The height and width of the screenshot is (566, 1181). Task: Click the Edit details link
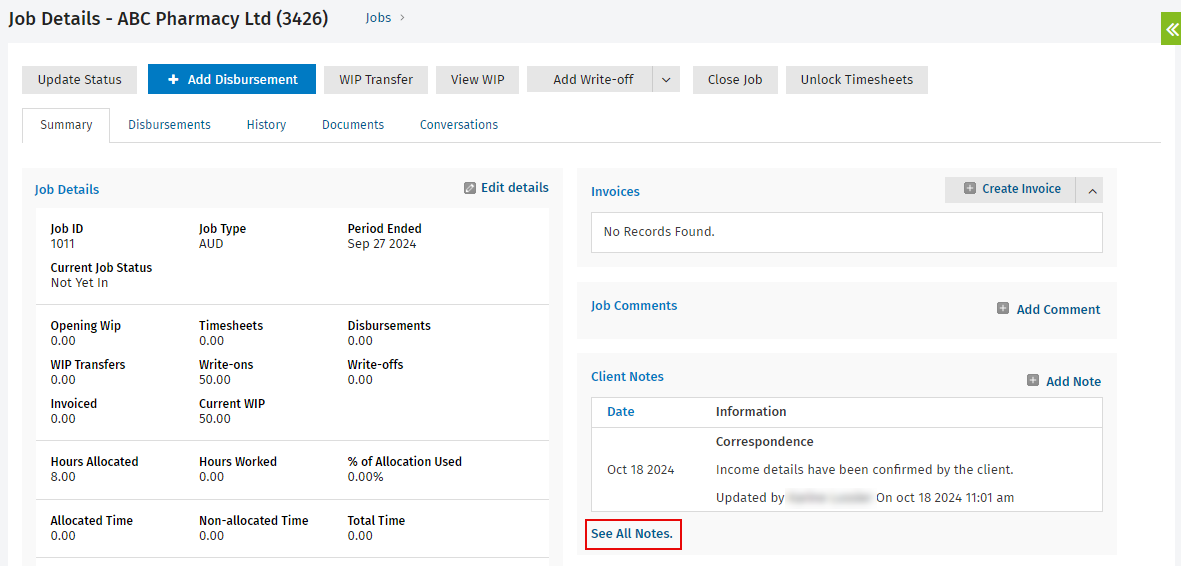[515, 188]
